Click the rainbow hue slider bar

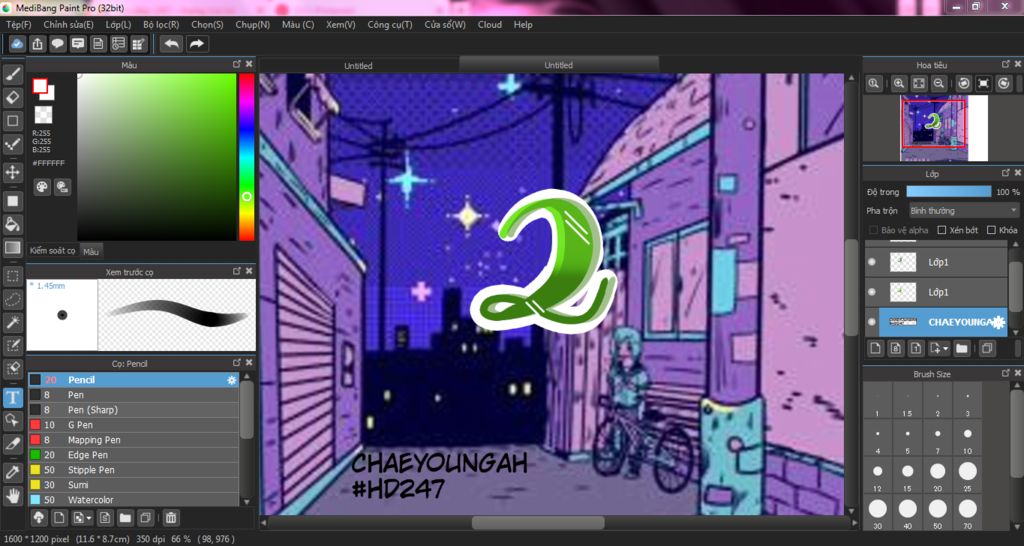pos(246,157)
